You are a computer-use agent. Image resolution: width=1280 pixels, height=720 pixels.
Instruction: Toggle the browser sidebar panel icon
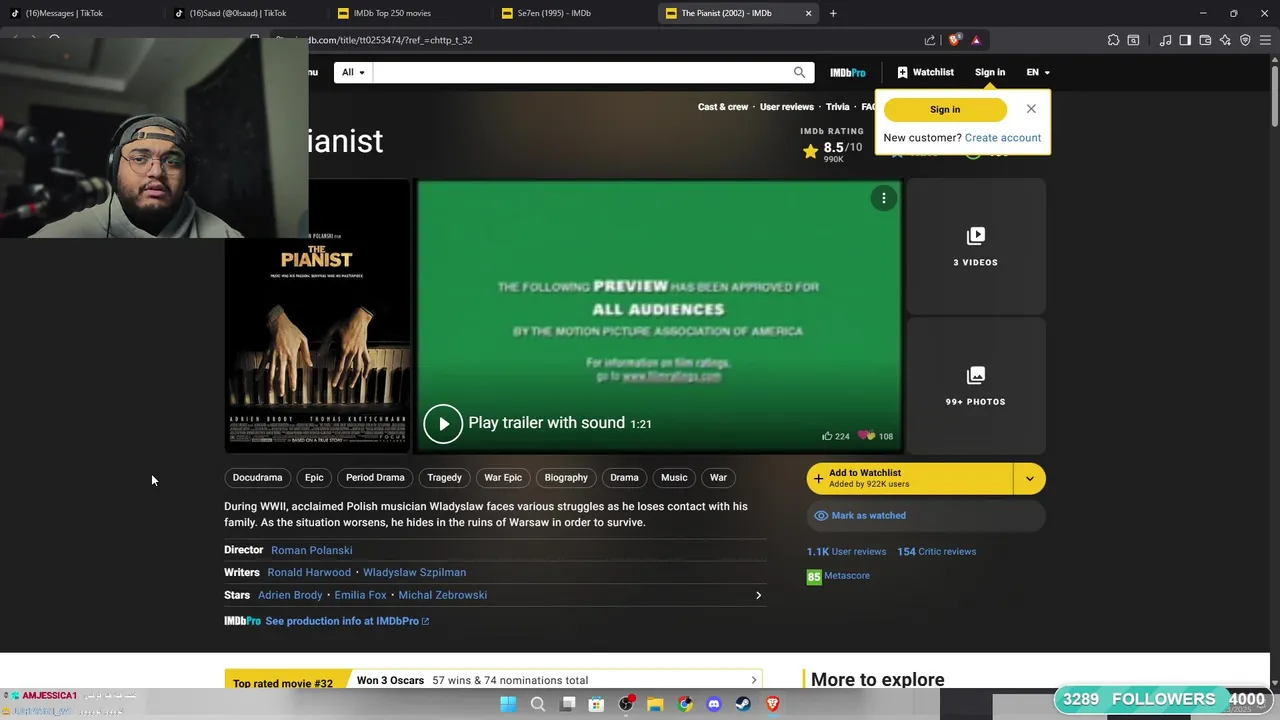point(1185,40)
